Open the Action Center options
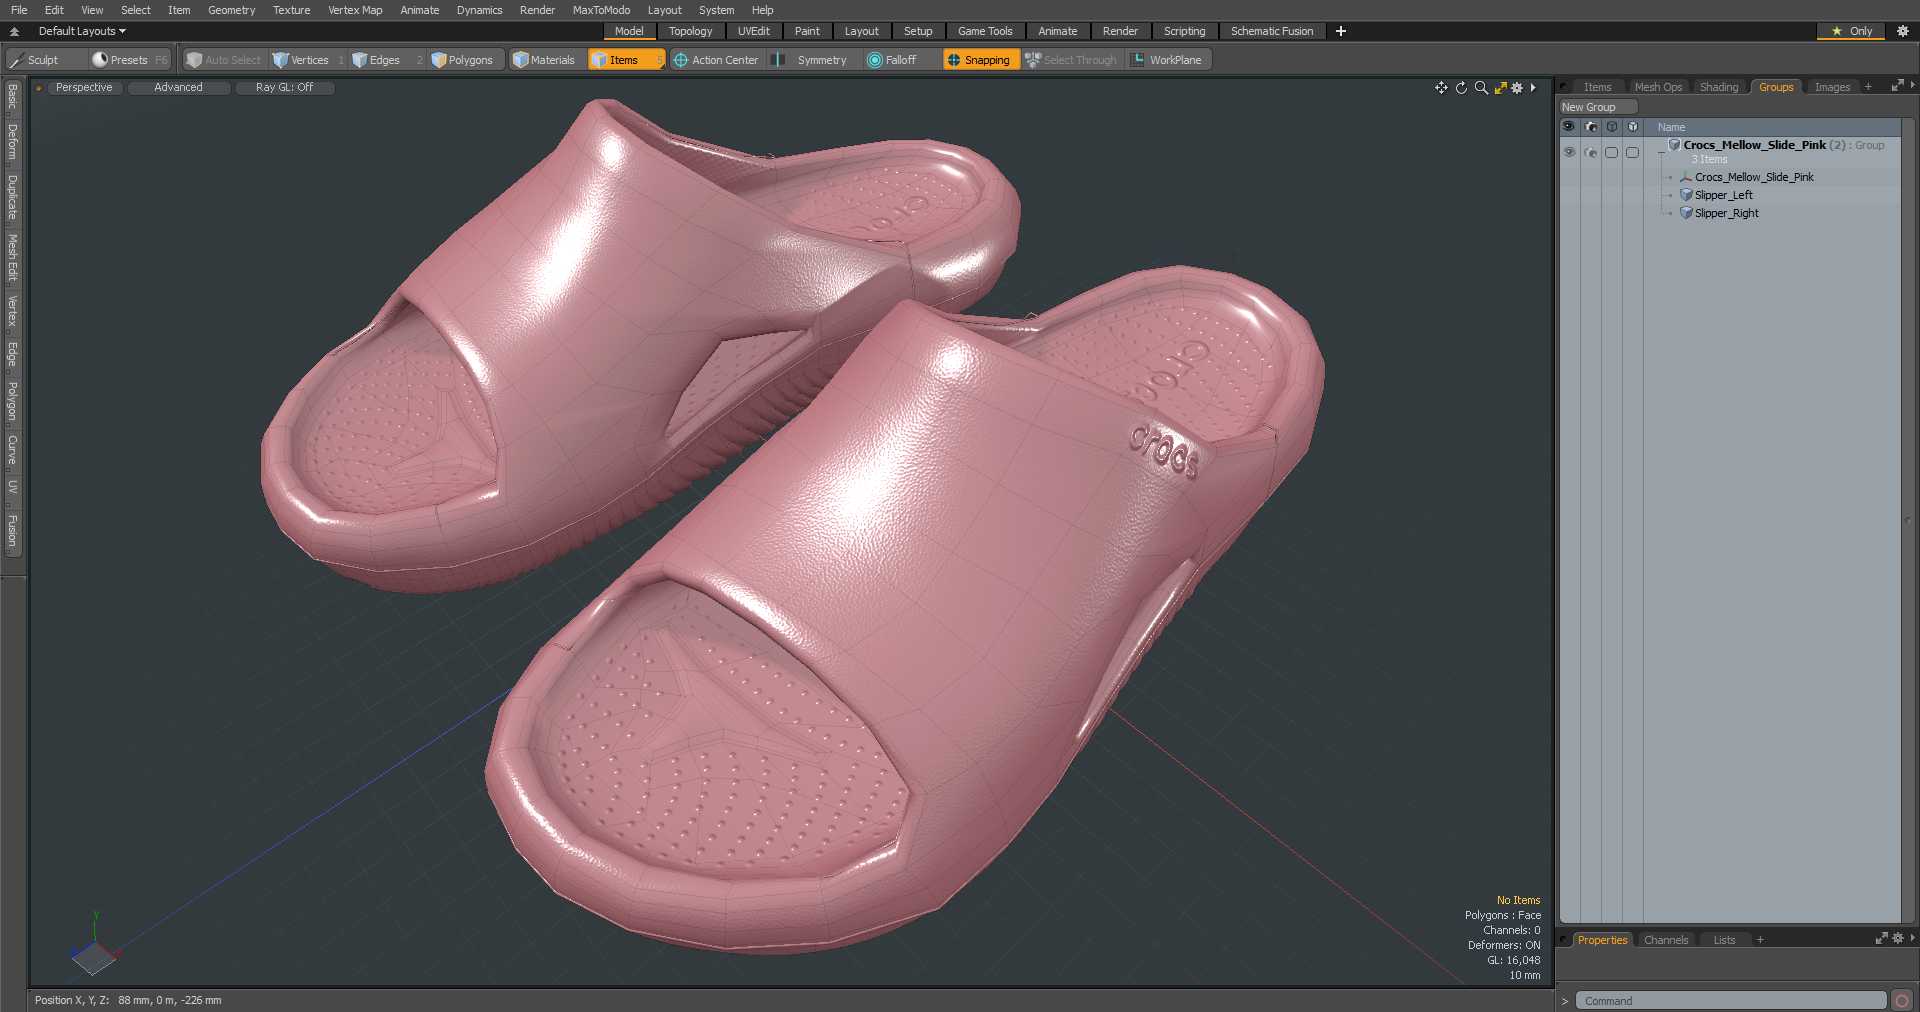The height and width of the screenshot is (1012, 1920). pos(716,60)
